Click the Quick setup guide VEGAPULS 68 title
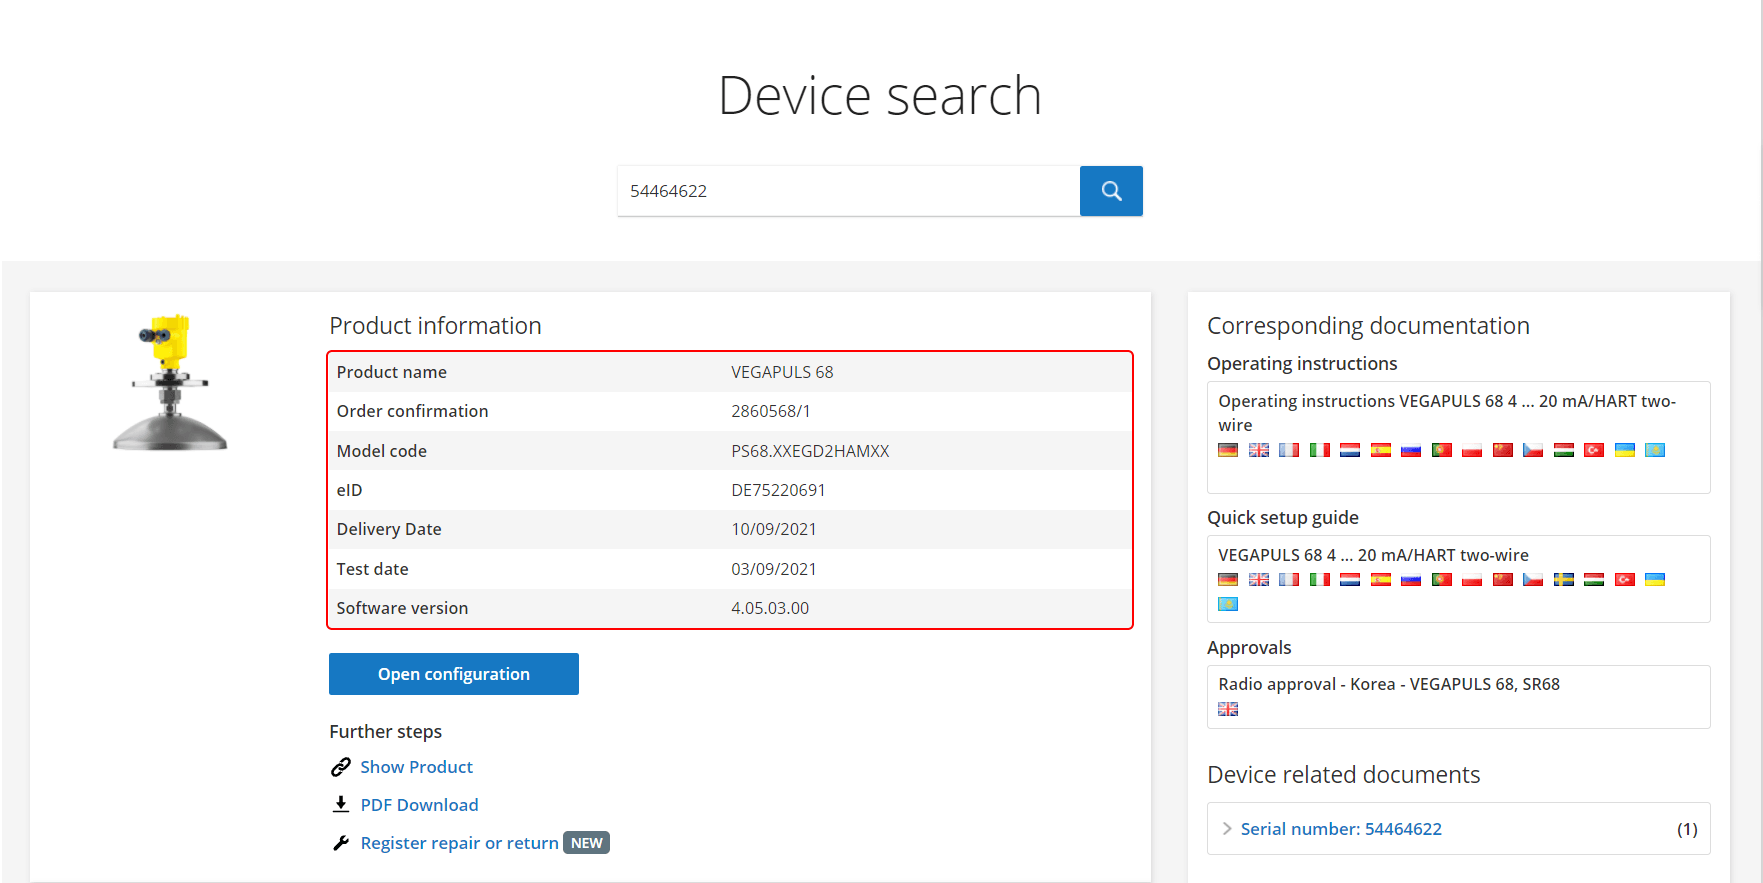The width and height of the screenshot is (1763, 883). pos(1373,555)
